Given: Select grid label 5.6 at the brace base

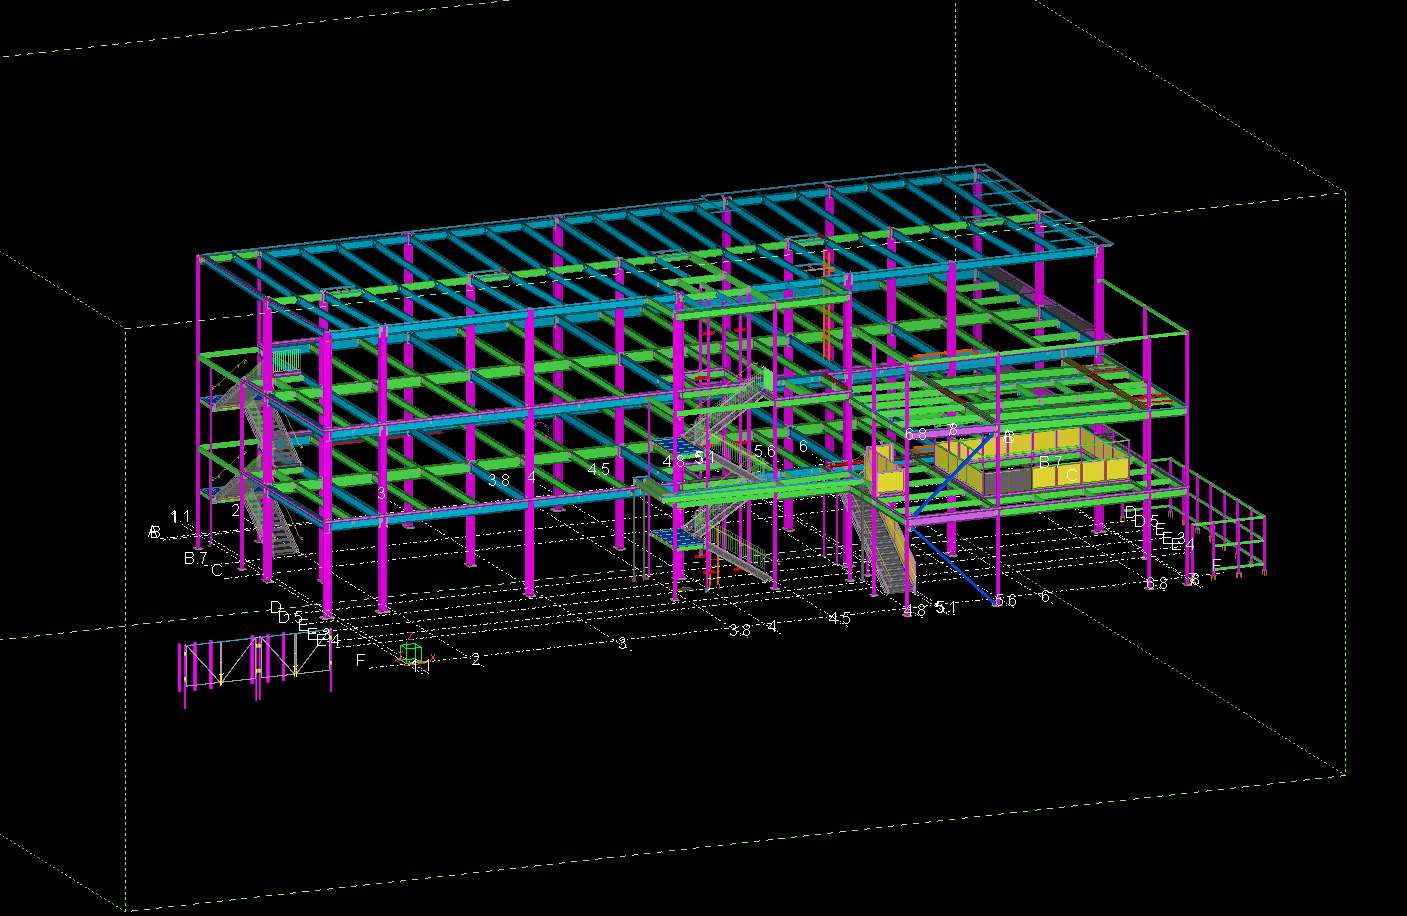Looking at the screenshot, I should [x=1004, y=601].
